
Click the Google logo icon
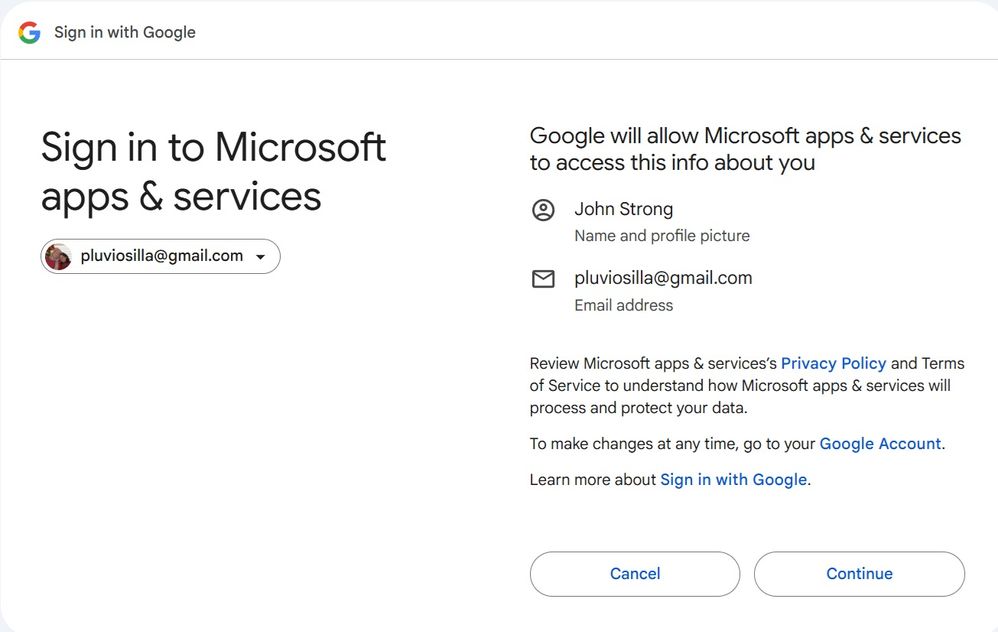pos(29,32)
